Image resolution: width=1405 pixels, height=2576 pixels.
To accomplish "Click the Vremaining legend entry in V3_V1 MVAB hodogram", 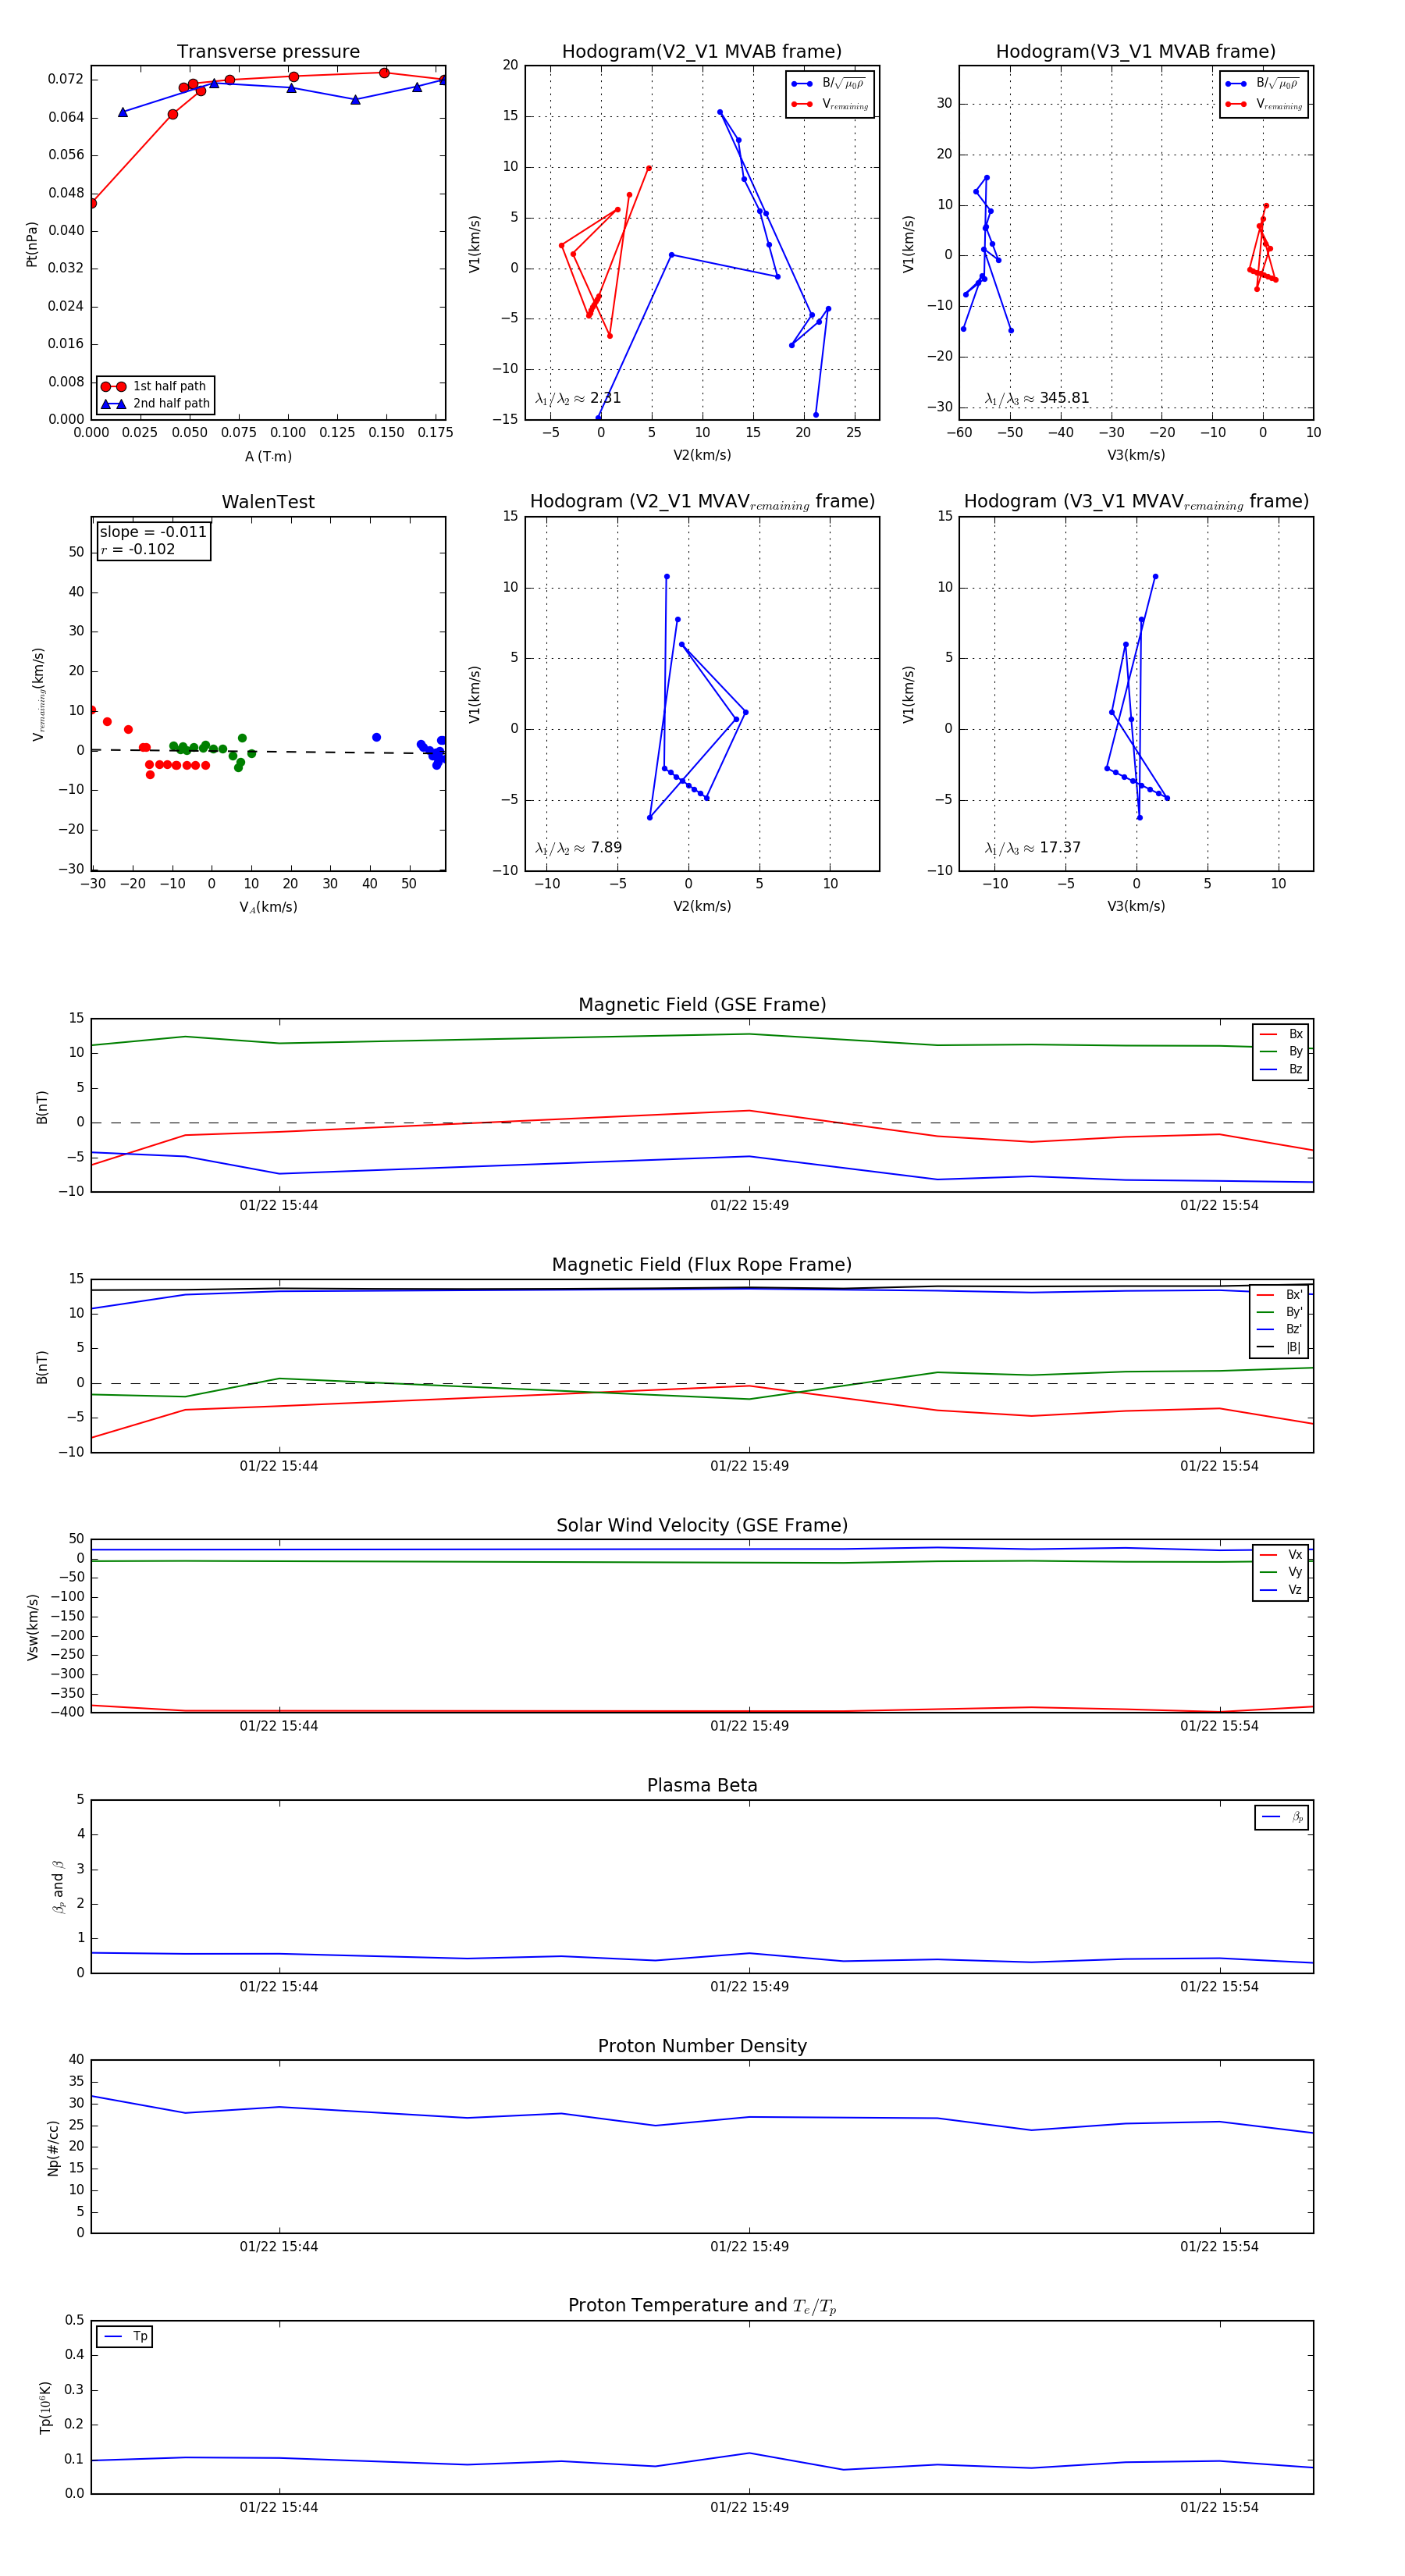I will coord(1264,104).
